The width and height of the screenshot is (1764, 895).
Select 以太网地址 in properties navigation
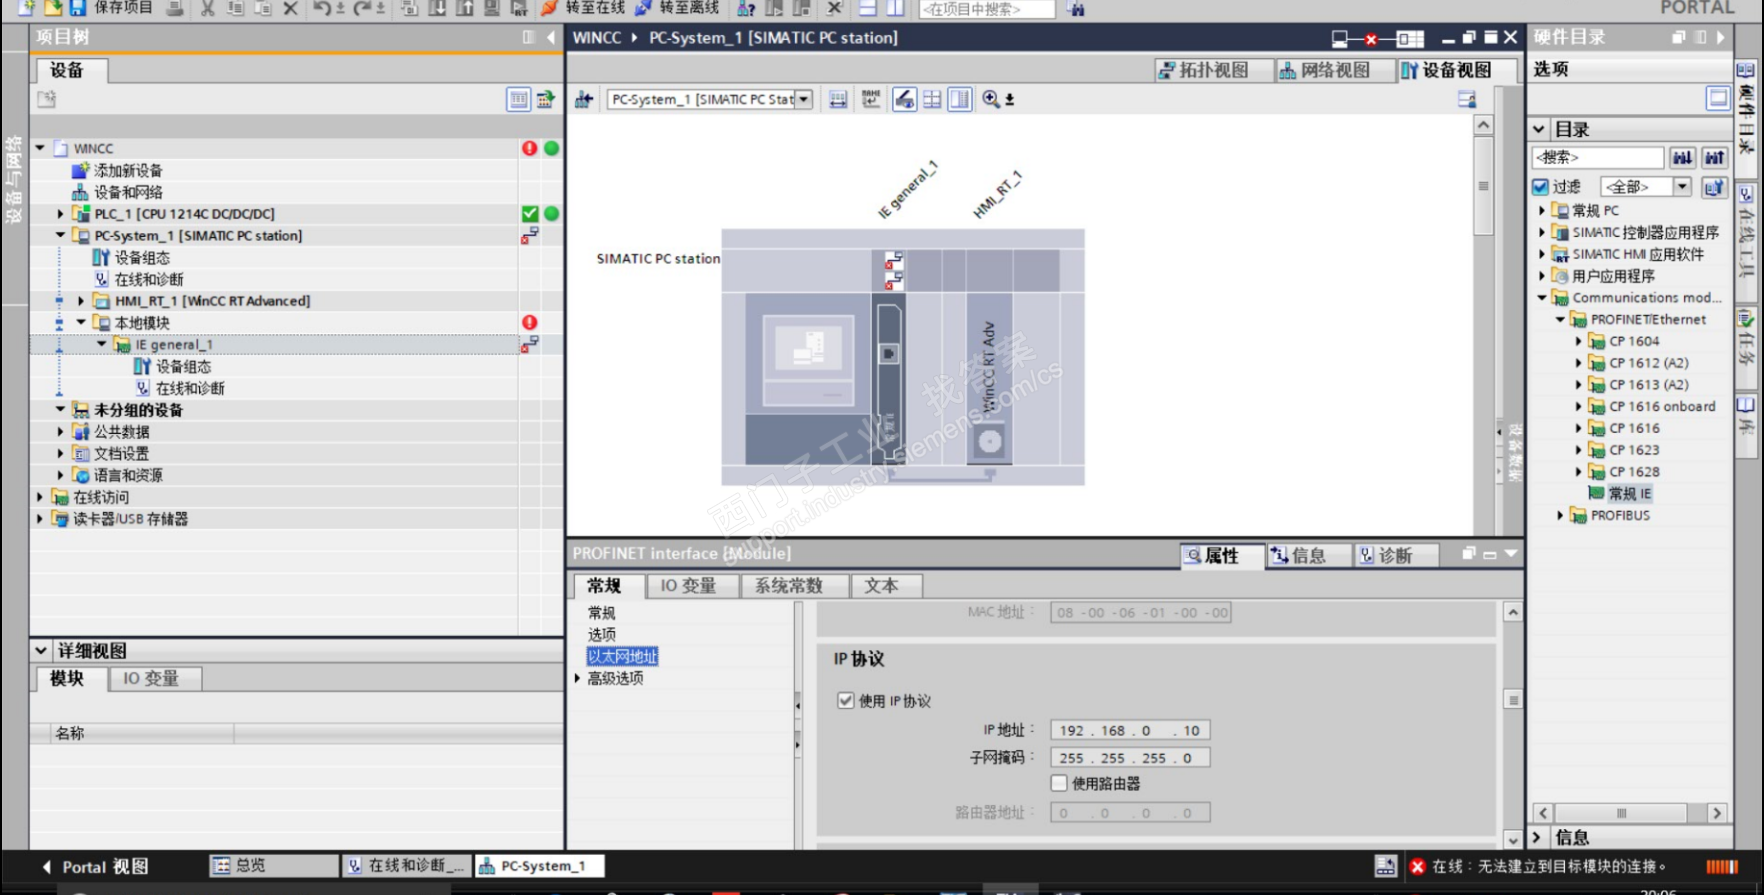[x=623, y=656]
